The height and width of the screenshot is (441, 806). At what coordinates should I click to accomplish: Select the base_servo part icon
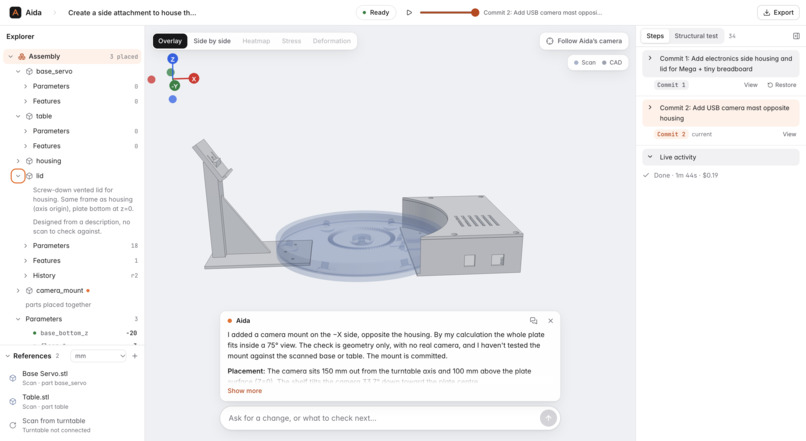click(29, 71)
